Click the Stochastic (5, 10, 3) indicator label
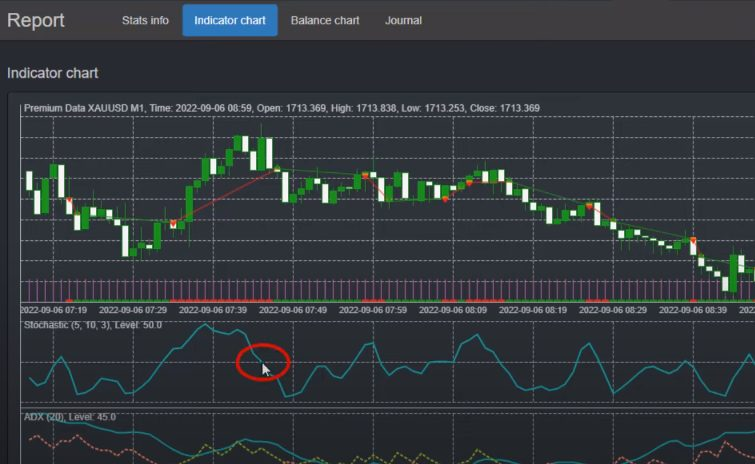 93,325
